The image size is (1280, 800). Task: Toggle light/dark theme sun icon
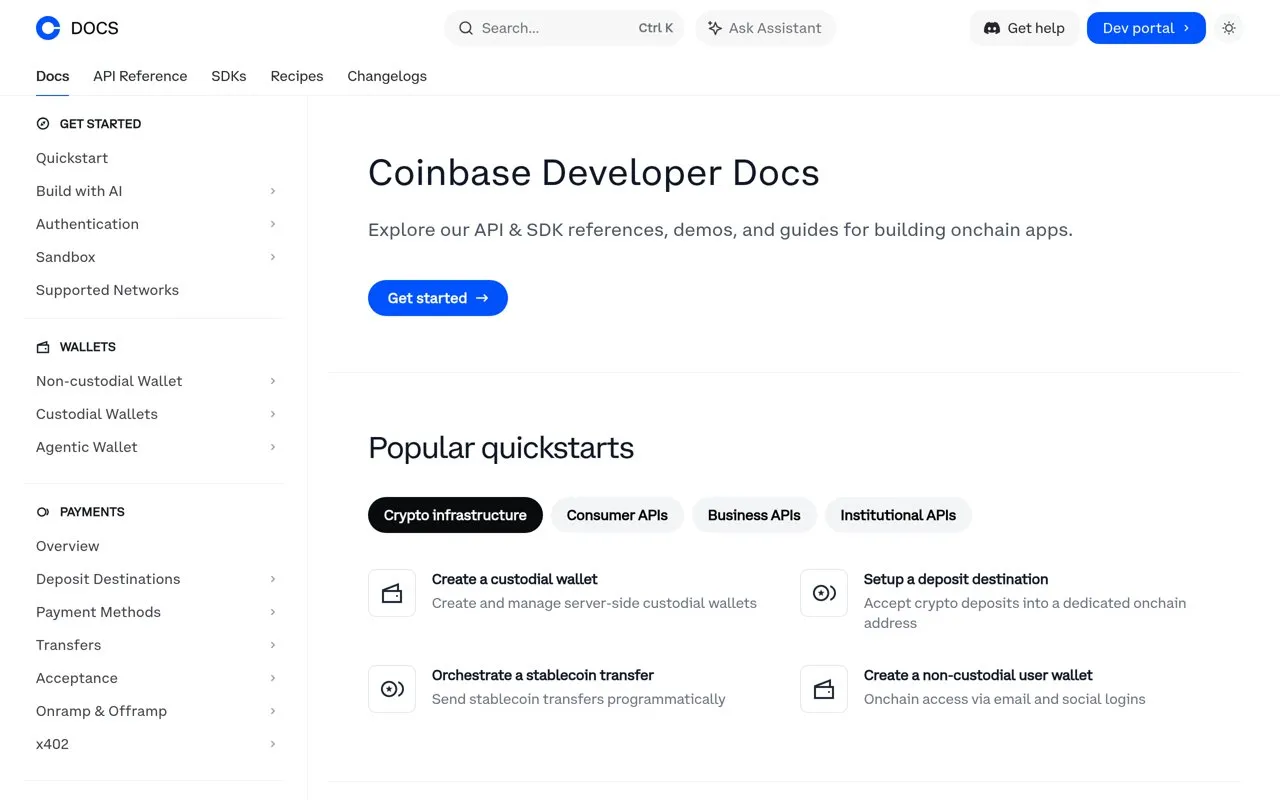tap(1229, 28)
